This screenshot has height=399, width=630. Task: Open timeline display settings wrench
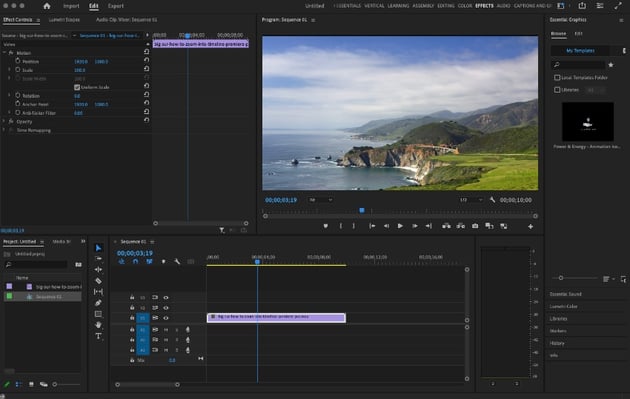click(x=177, y=262)
